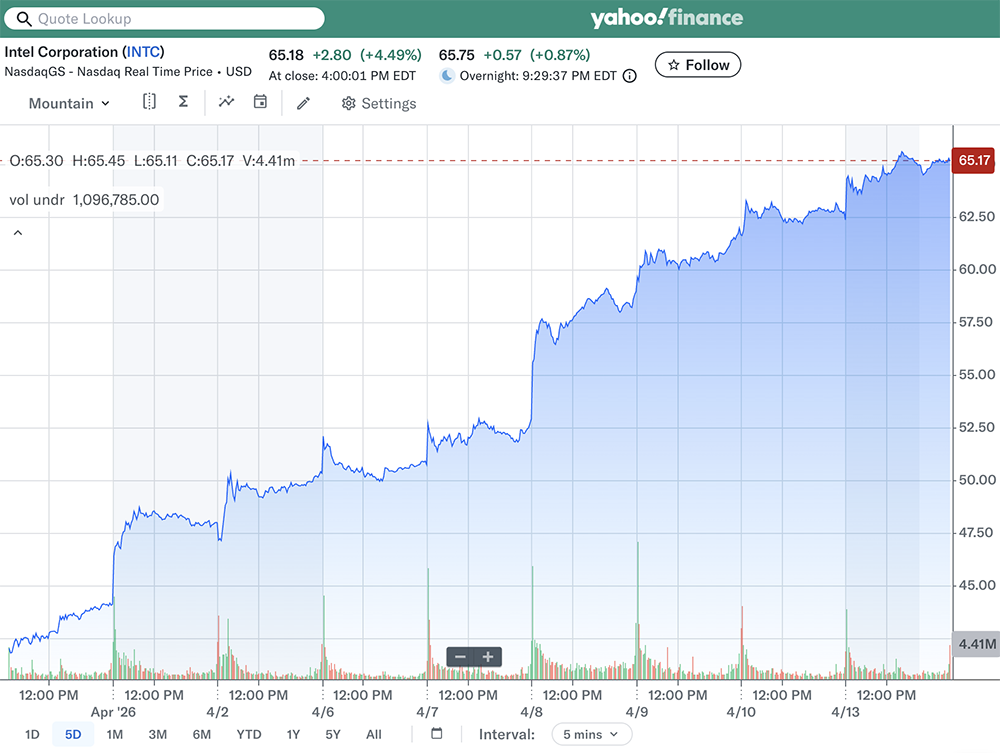The width and height of the screenshot is (1000, 753).
Task: Follow the Intel stock
Action: point(698,65)
